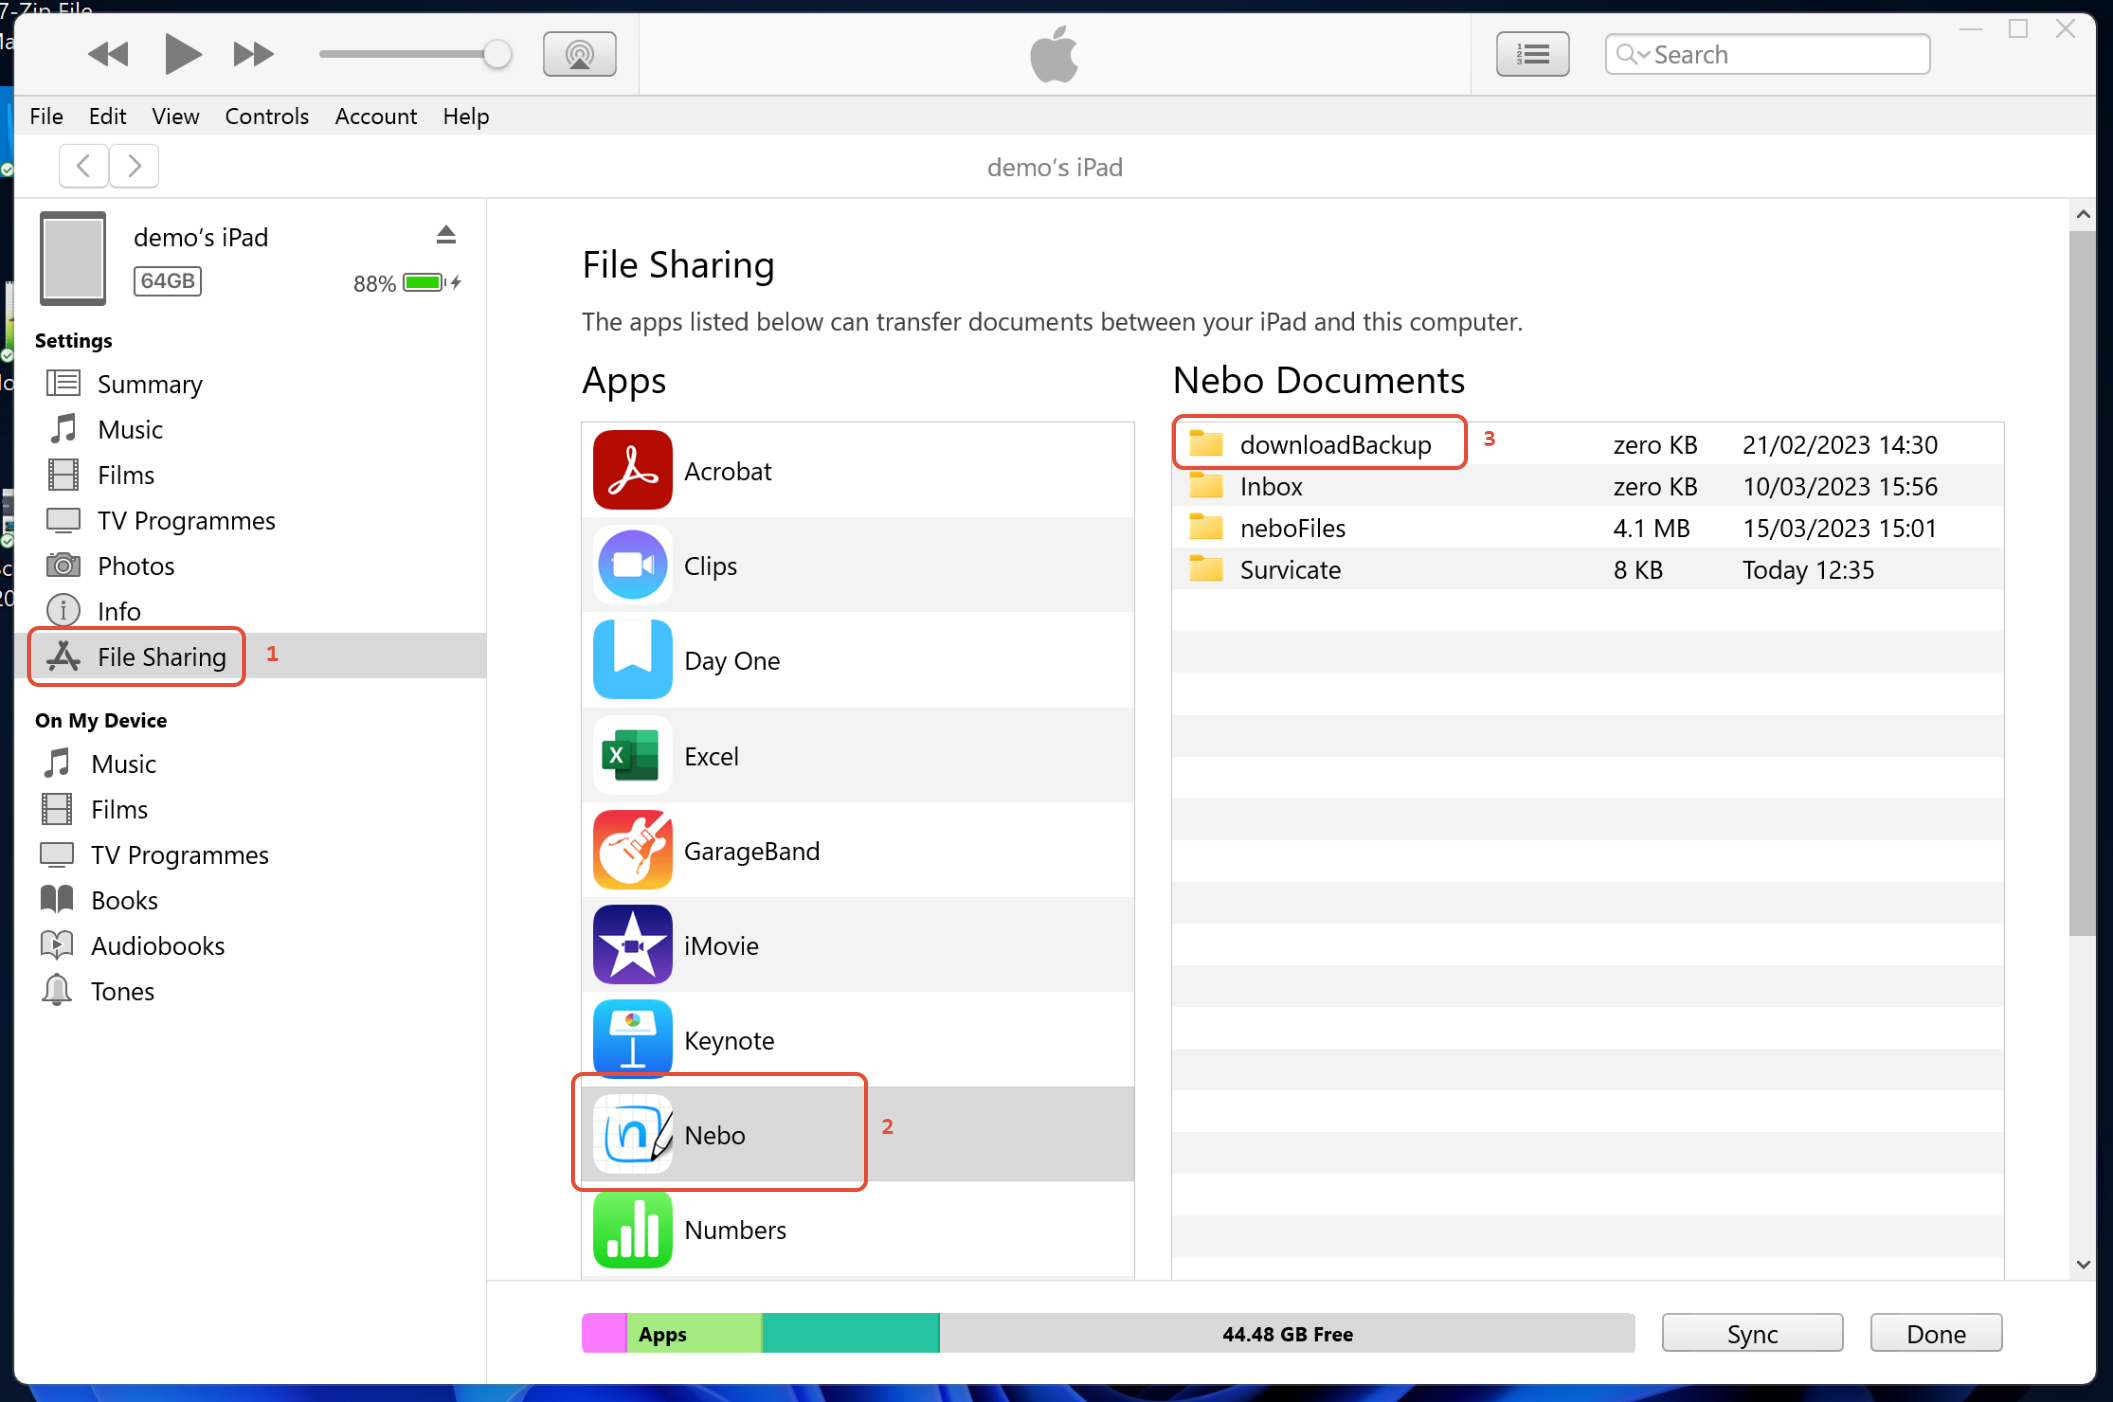Viewport: 2113px width, 1402px height.
Task: Open the search dropdown magnifier arrow
Action: [x=1632, y=54]
